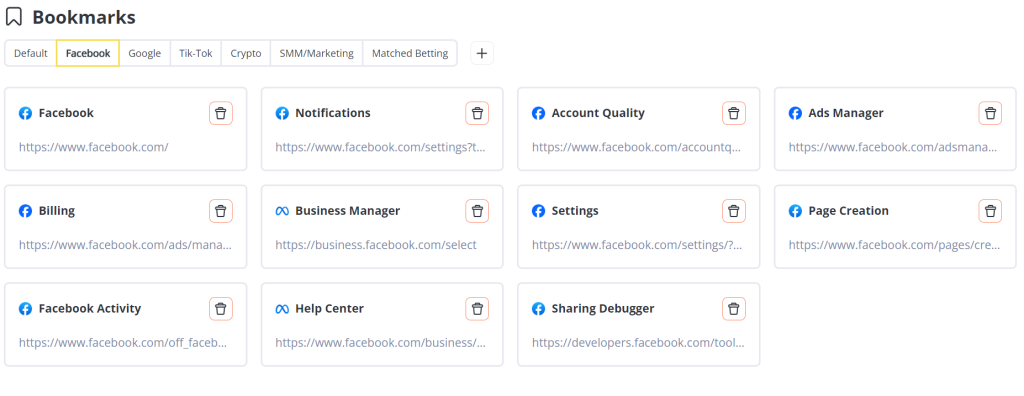The height and width of the screenshot is (396, 1024).
Task: Click the Account Quality bookmark title
Action: 598,113
